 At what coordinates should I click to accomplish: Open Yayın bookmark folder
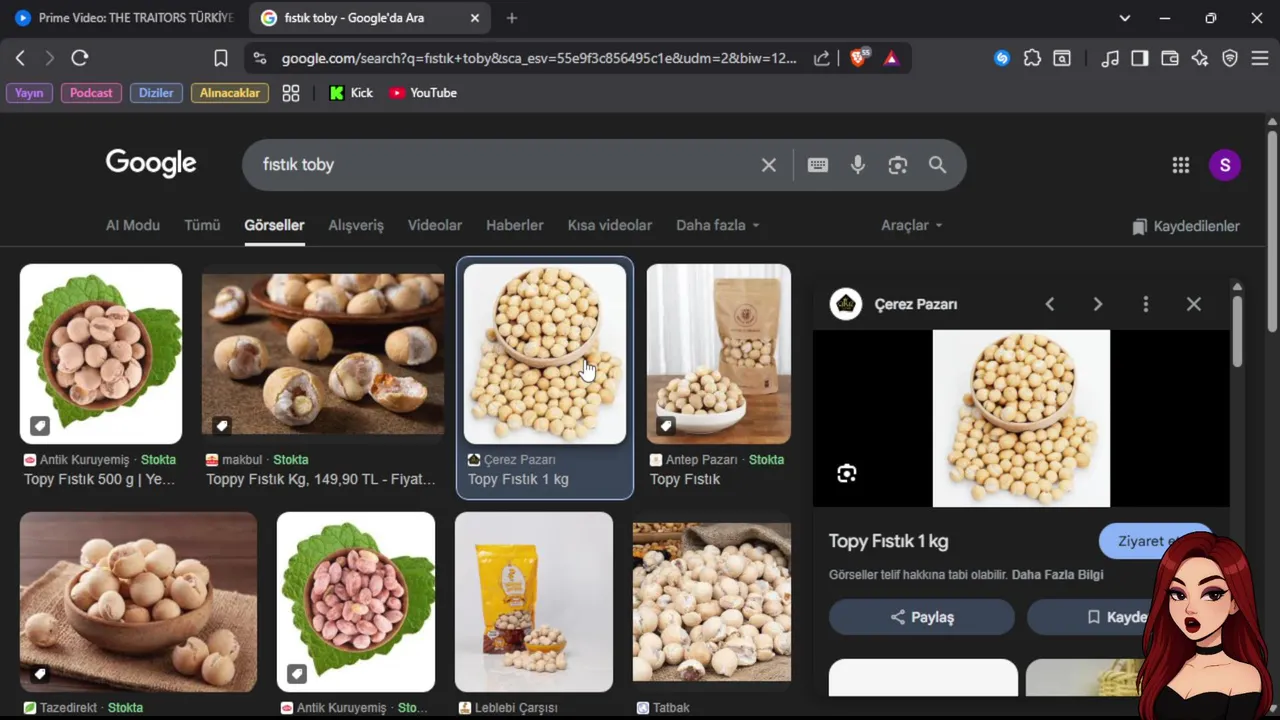click(29, 93)
